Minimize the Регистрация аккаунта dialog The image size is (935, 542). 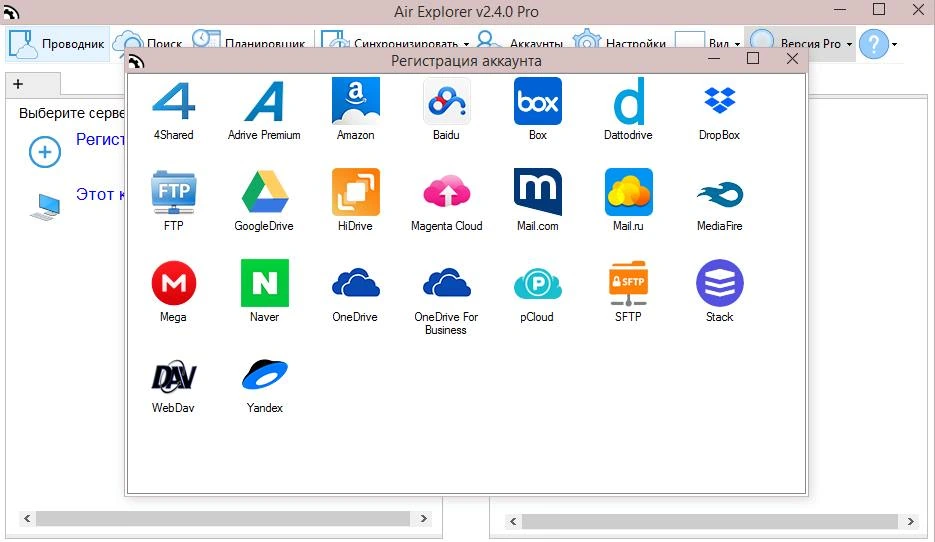(714, 58)
